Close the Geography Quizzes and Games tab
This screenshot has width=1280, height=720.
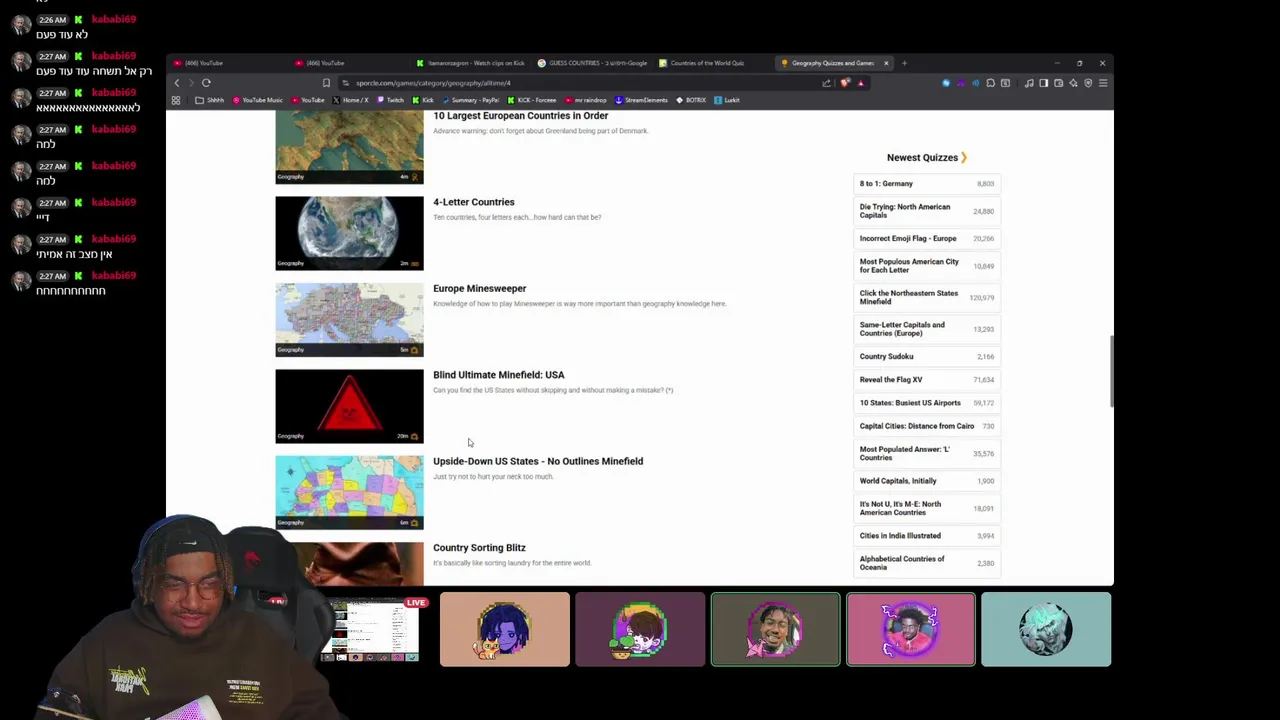point(886,63)
